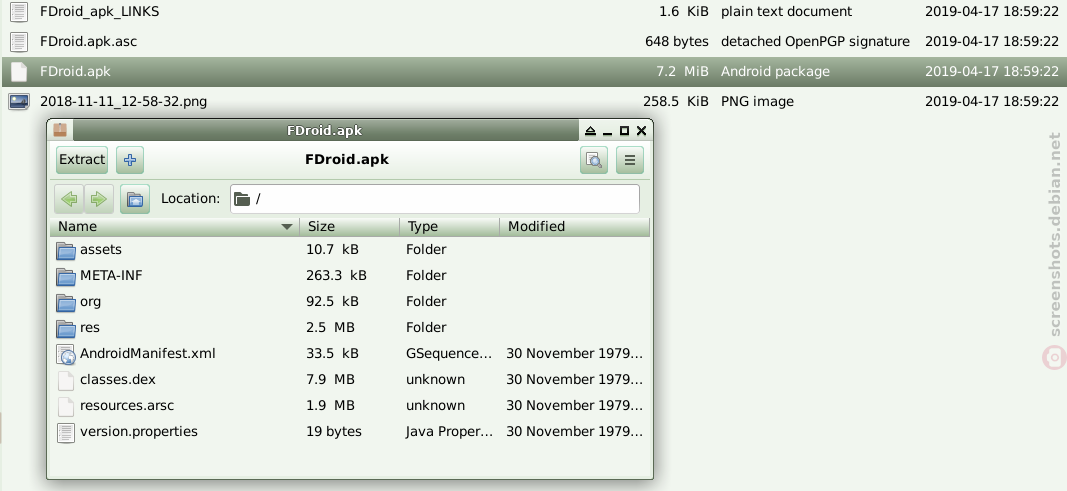
Task: Click the window shade roll-up icon
Action: [x=590, y=131]
